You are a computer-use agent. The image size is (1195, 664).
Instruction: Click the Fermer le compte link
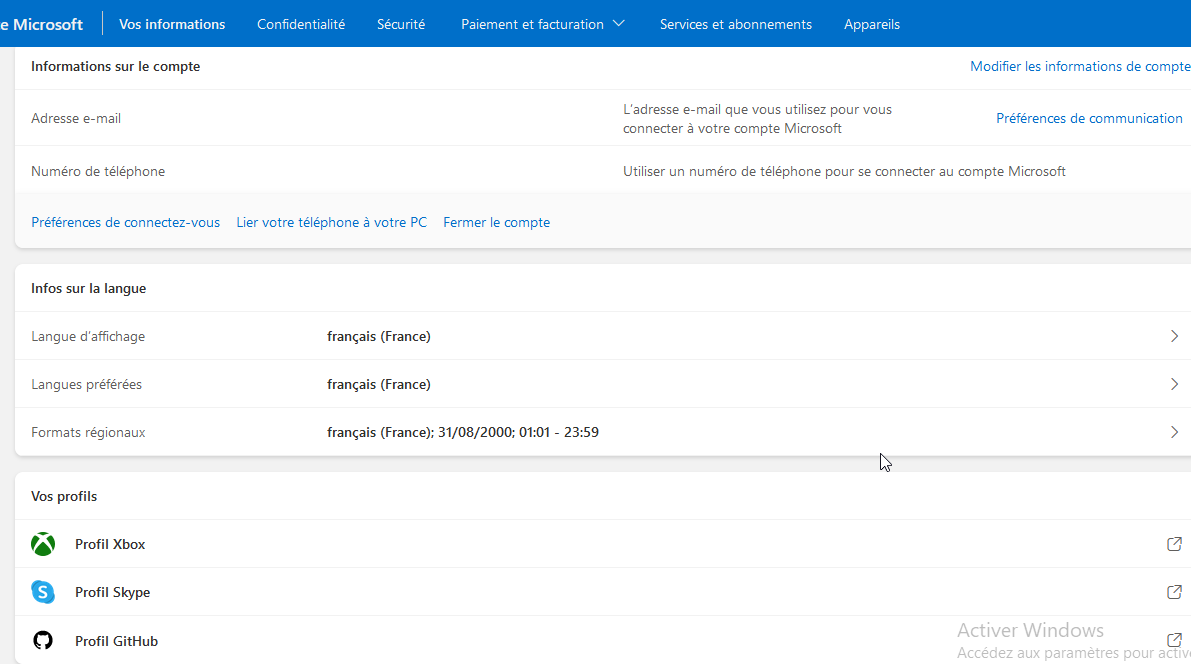(496, 223)
